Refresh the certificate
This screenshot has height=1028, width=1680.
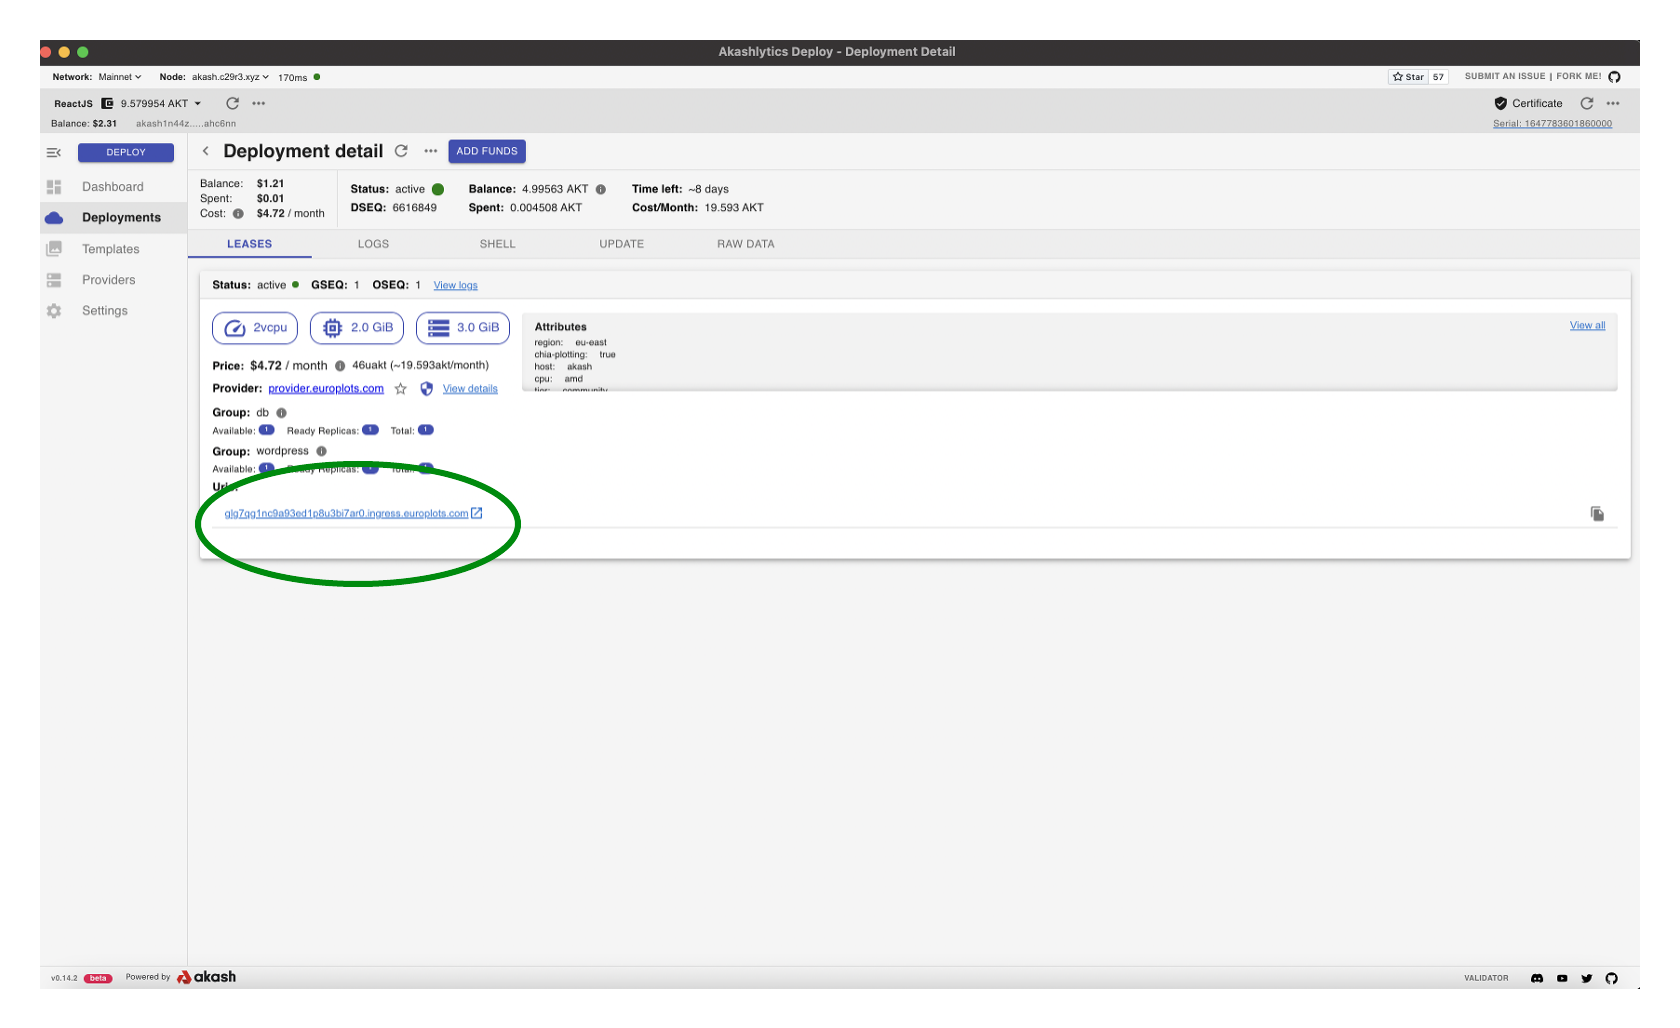coord(1587,103)
